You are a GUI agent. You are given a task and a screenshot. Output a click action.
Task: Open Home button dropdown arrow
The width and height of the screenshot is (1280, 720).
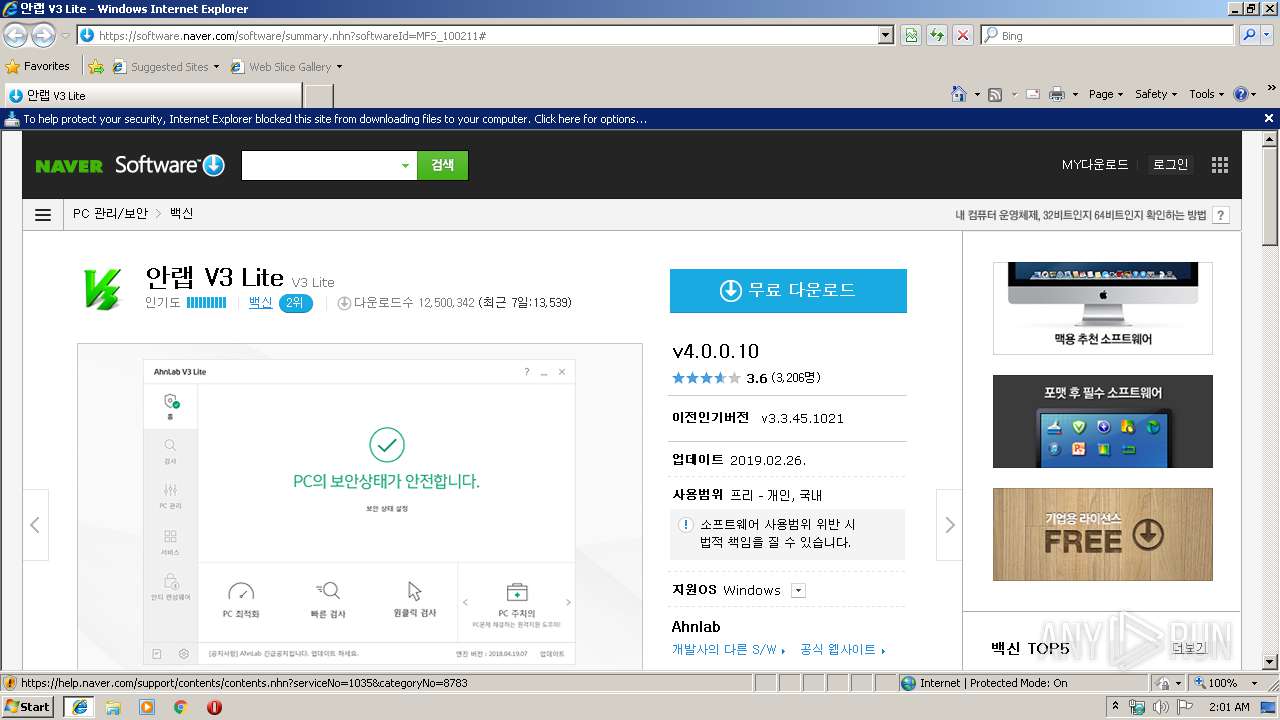tap(977, 94)
